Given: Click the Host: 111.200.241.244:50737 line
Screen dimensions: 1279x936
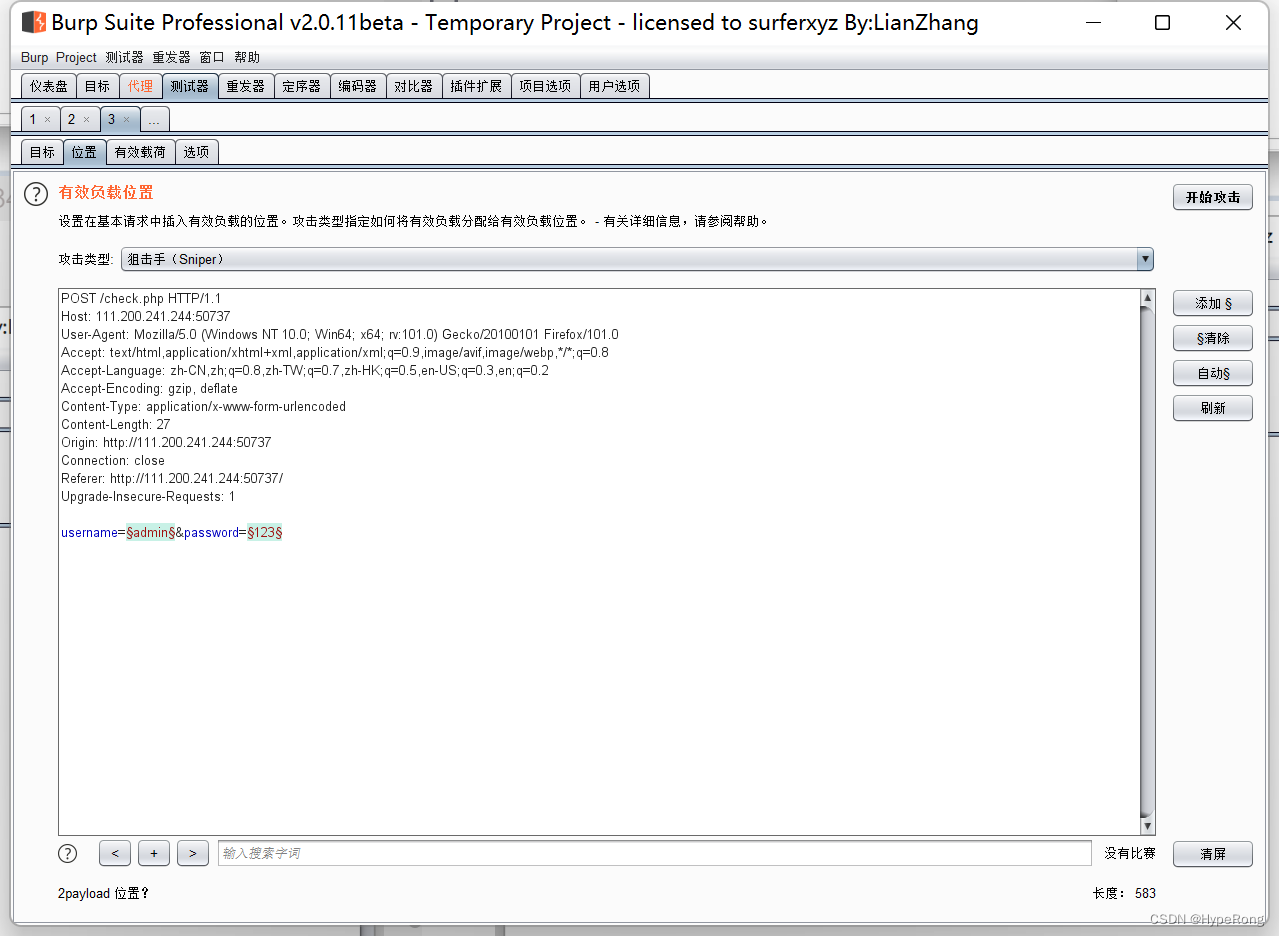Looking at the screenshot, I should tap(146, 317).
